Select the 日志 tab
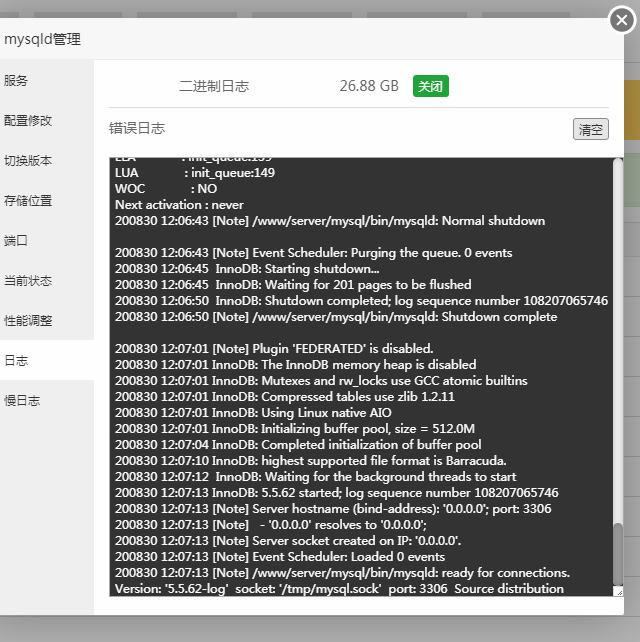The image size is (640, 642). [47, 360]
